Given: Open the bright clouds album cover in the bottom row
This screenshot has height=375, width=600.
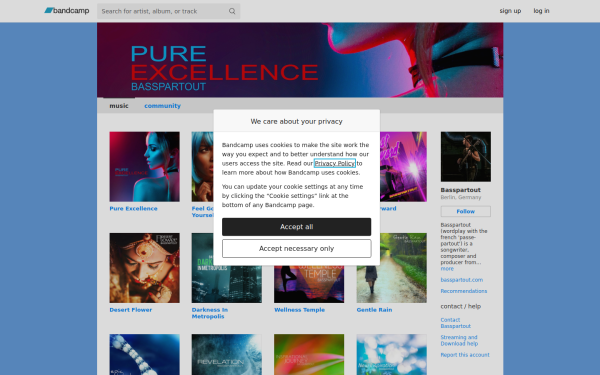Looking at the screenshot, I should click(391, 355).
